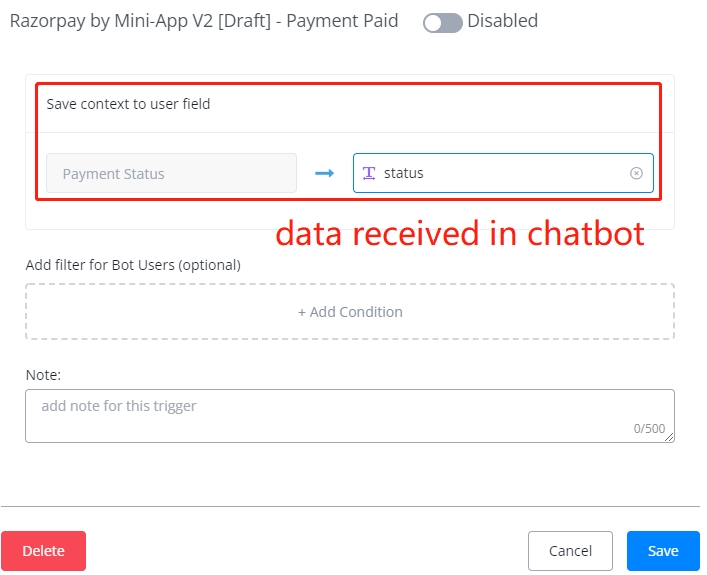The image size is (707, 575).
Task: Clear the status field with the x icon
Action: click(636, 173)
